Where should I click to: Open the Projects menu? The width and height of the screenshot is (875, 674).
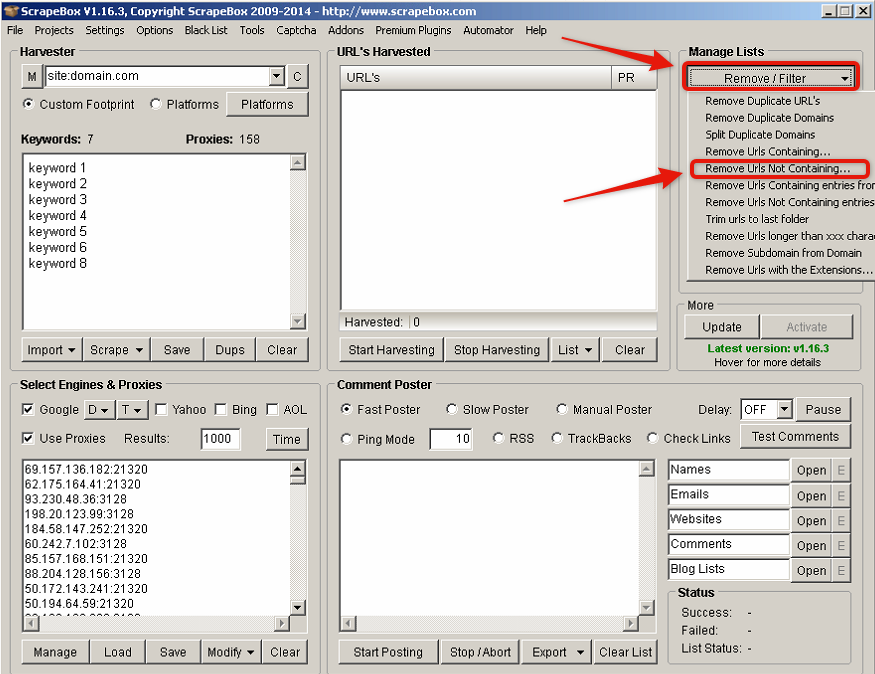click(x=54, y=30)
